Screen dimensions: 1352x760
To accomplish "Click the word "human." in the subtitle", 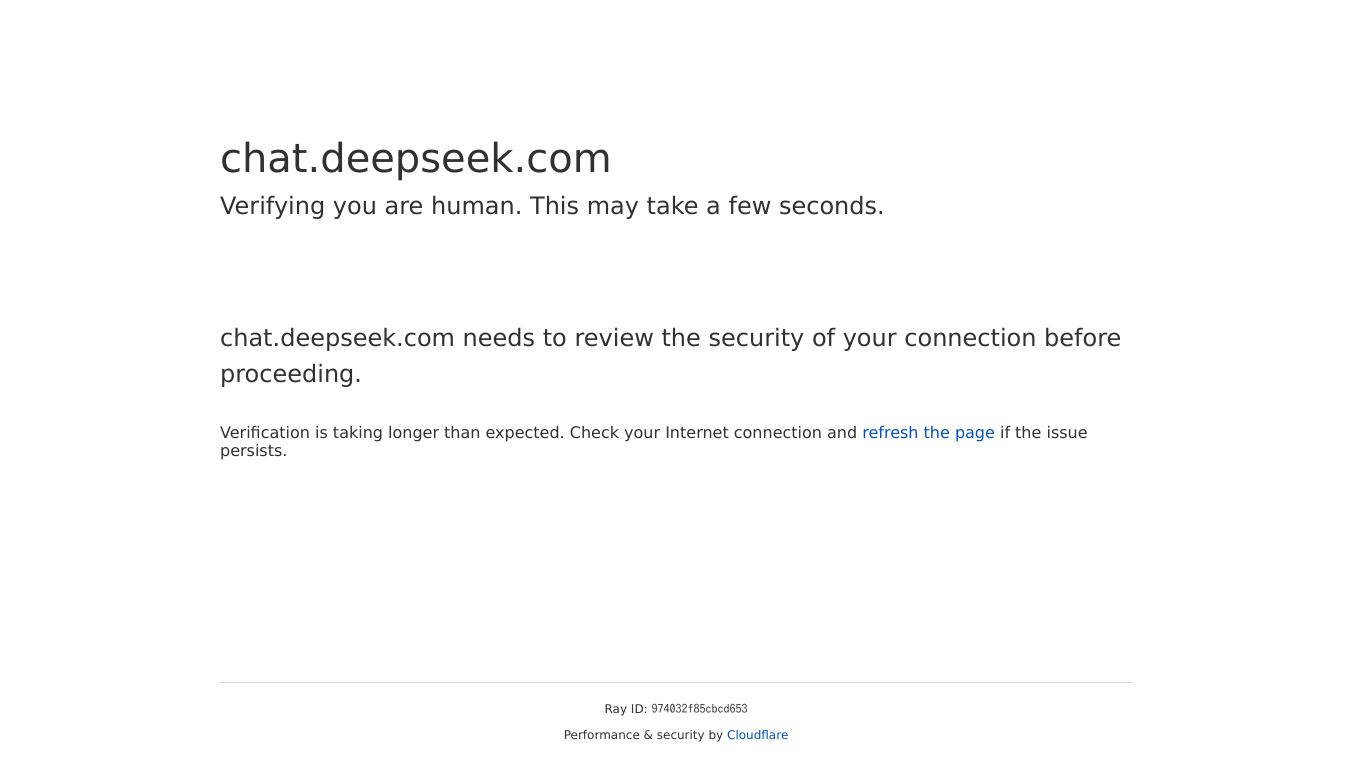I will point(476,206).
